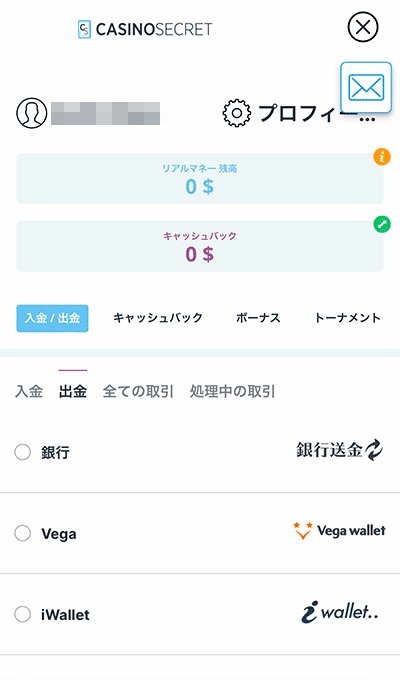Viewport: 400px width, 680px height.
Task: Click the orange info icon on real money balance
Action: point(382,157)
